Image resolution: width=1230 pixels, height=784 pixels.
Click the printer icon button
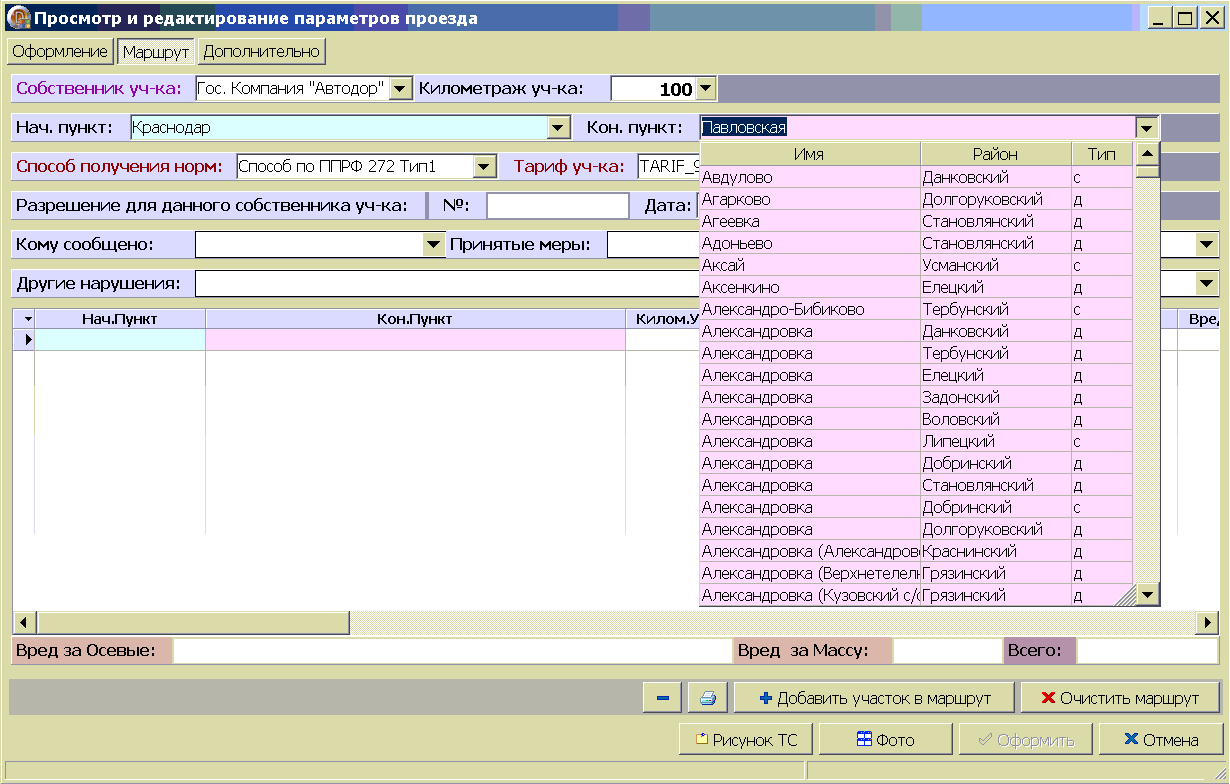pos(708,698)
